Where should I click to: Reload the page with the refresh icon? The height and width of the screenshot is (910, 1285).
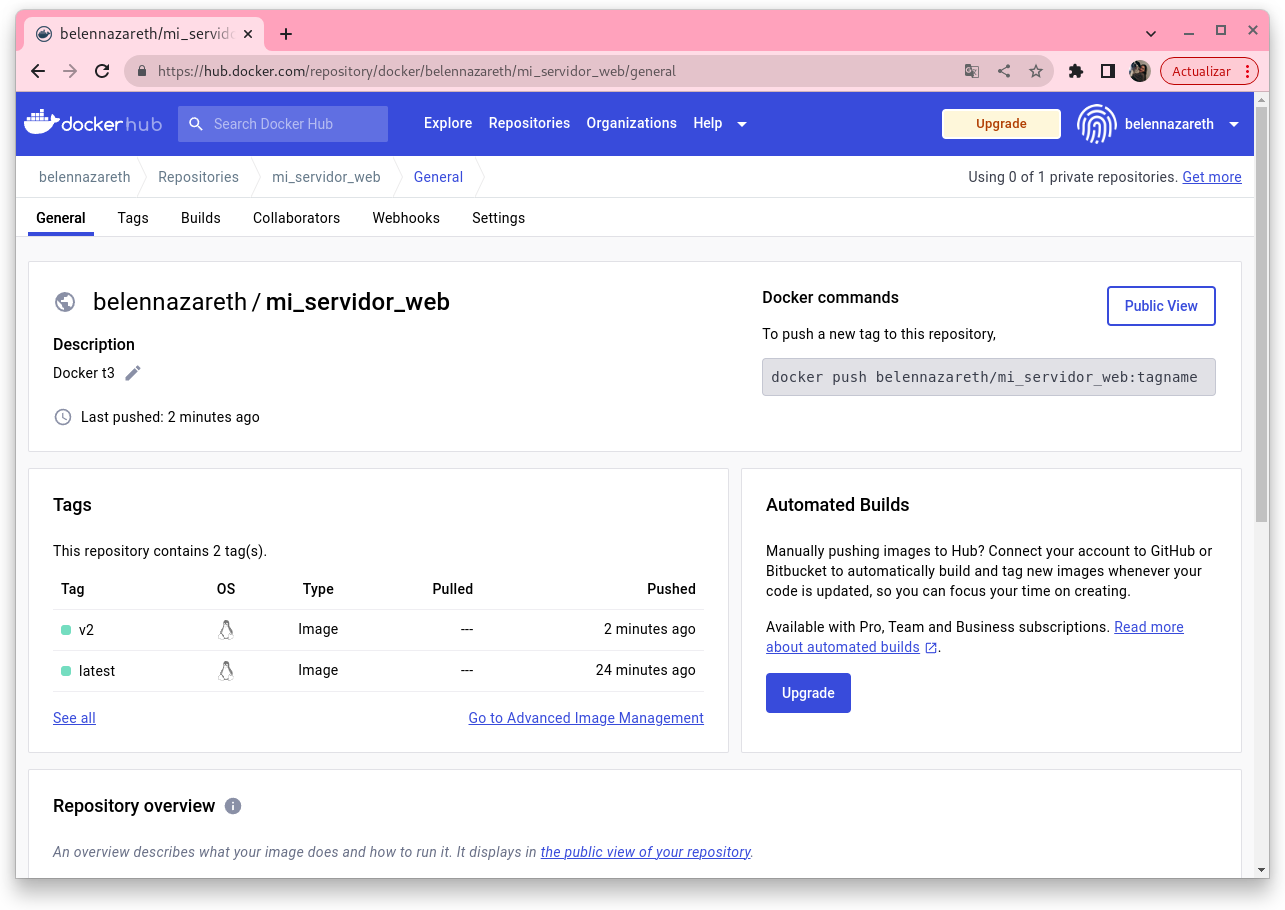point(101,71)
